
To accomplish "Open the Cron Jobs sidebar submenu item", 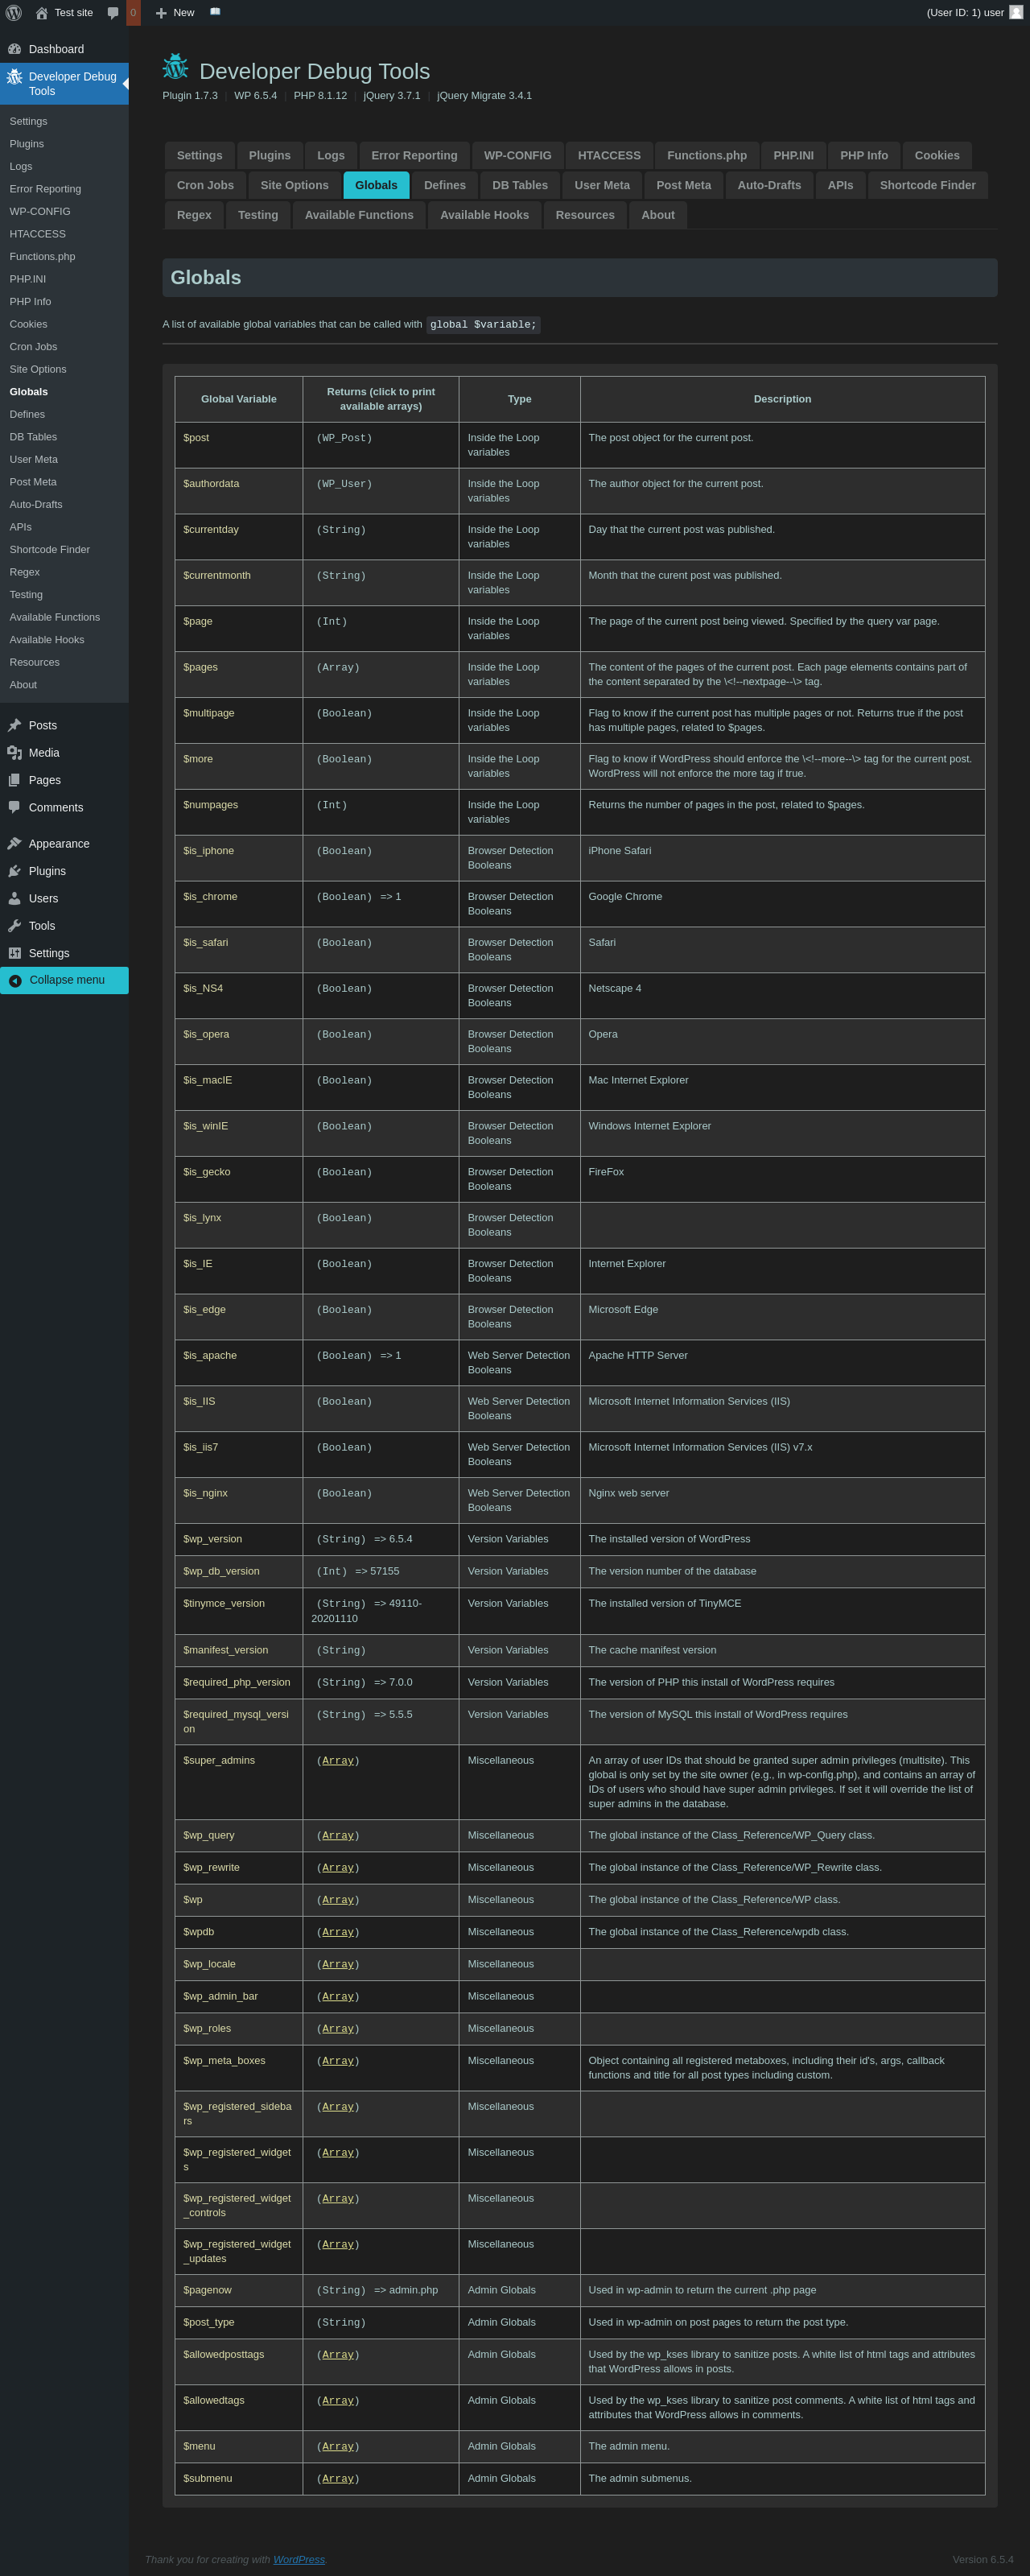I will tap(33, 347).
